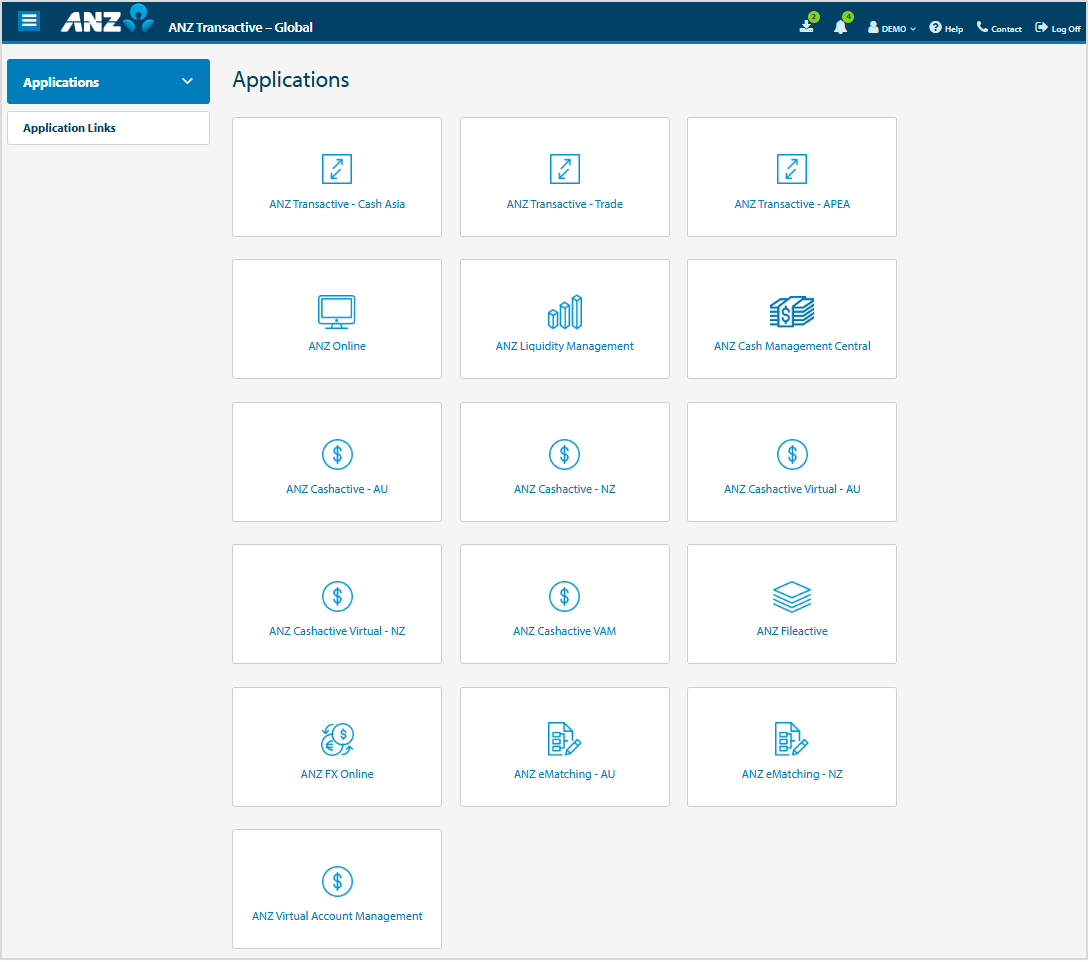Expand the DEMO user dropdown
Image resolution: width=1090 pixels, height=962 pixels.
(892, 28)
